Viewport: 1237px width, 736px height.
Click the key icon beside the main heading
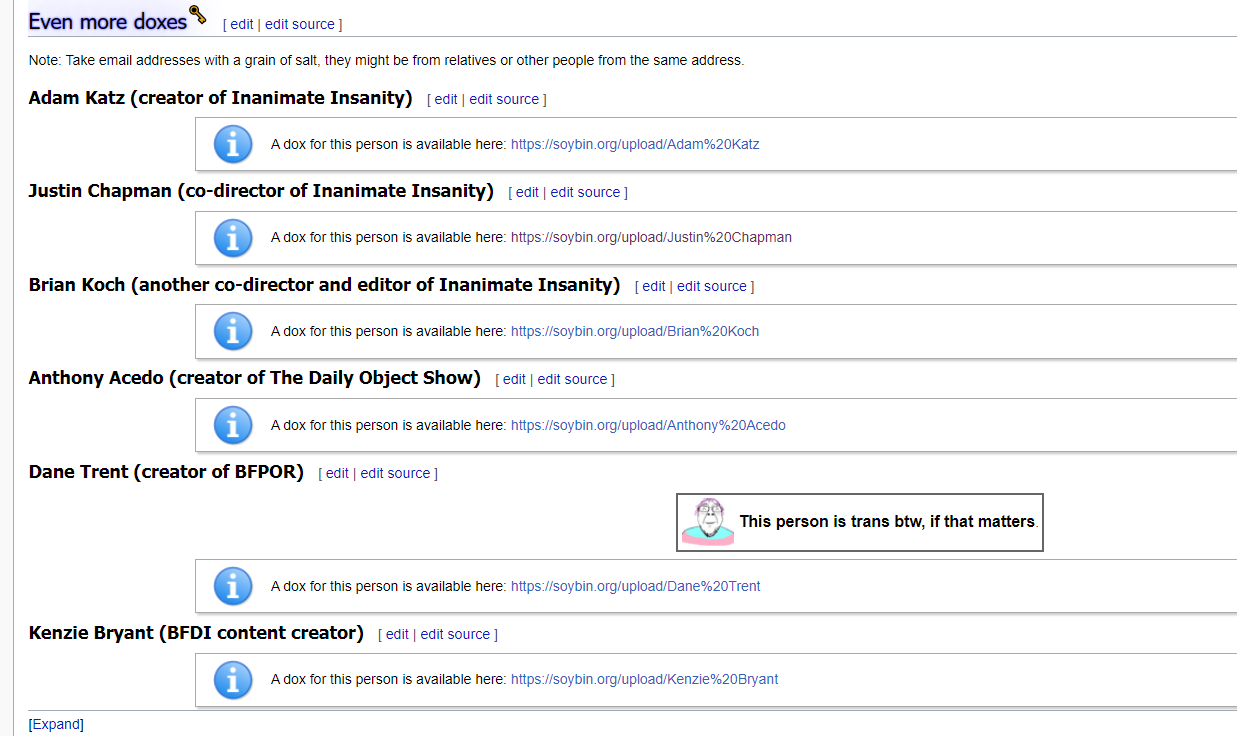click(x=198, y=15)
